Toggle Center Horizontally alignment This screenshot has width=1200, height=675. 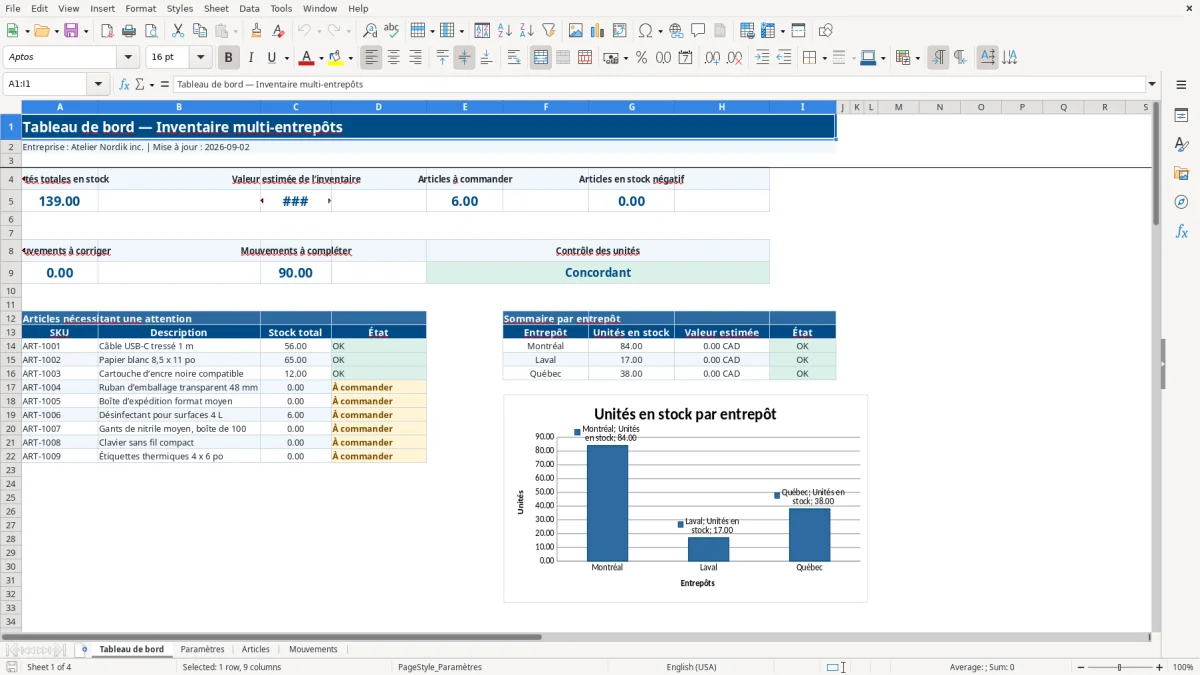pyautogui.click(x=394, y=58)
